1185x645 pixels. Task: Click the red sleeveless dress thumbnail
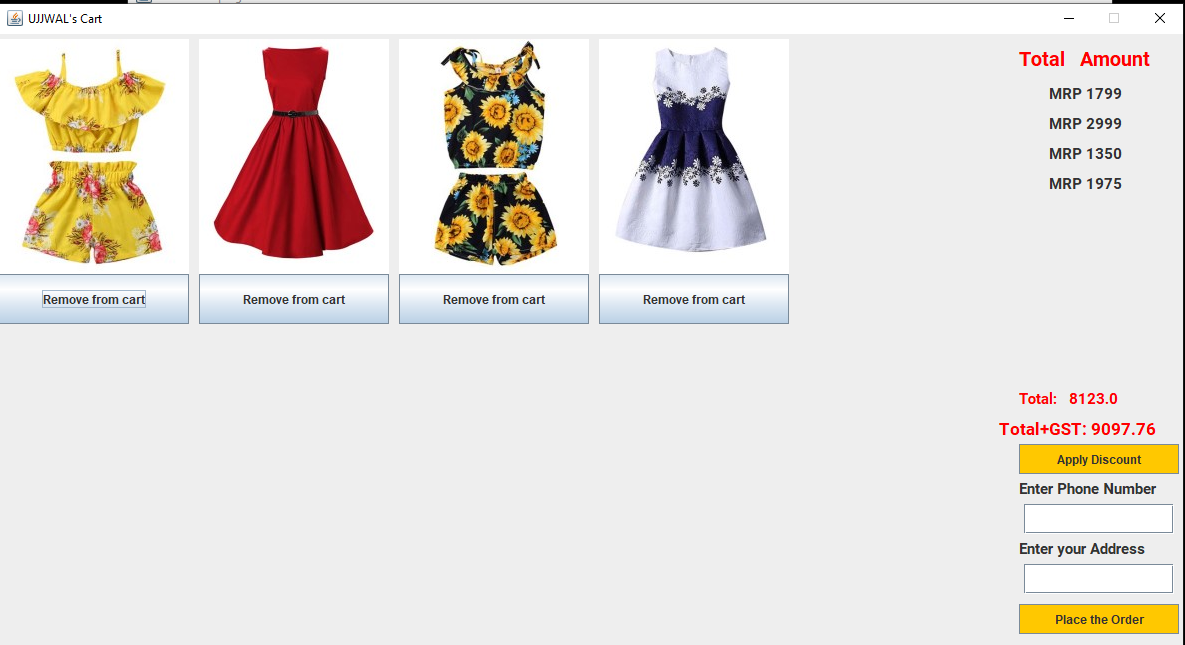tap(293, 155)
